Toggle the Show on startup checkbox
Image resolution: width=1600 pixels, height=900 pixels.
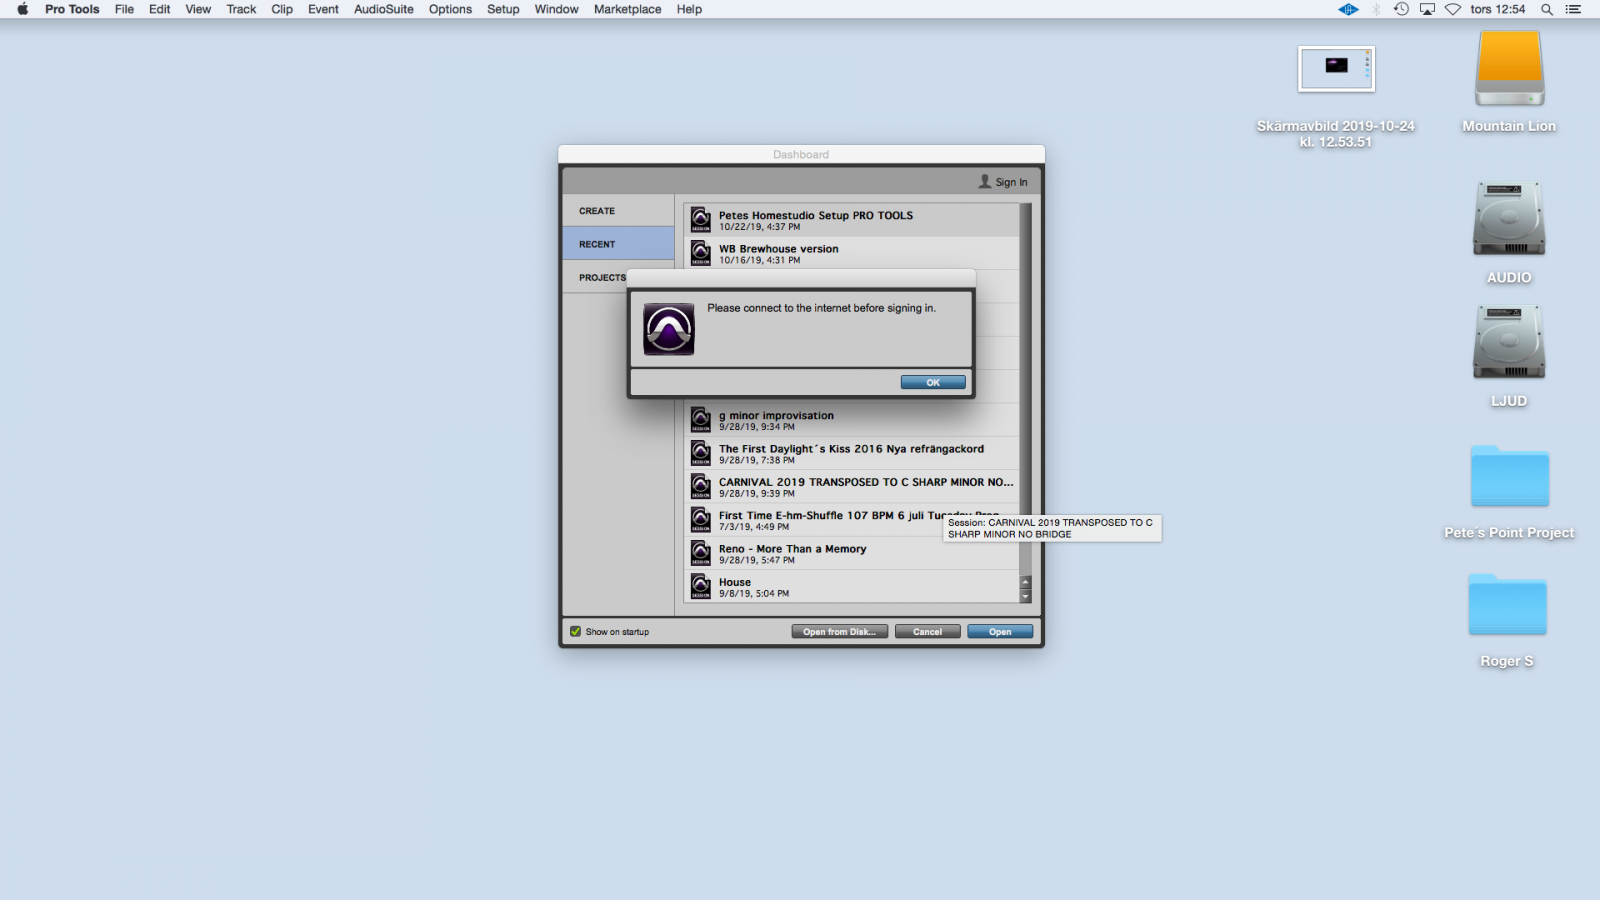(576, 632)
